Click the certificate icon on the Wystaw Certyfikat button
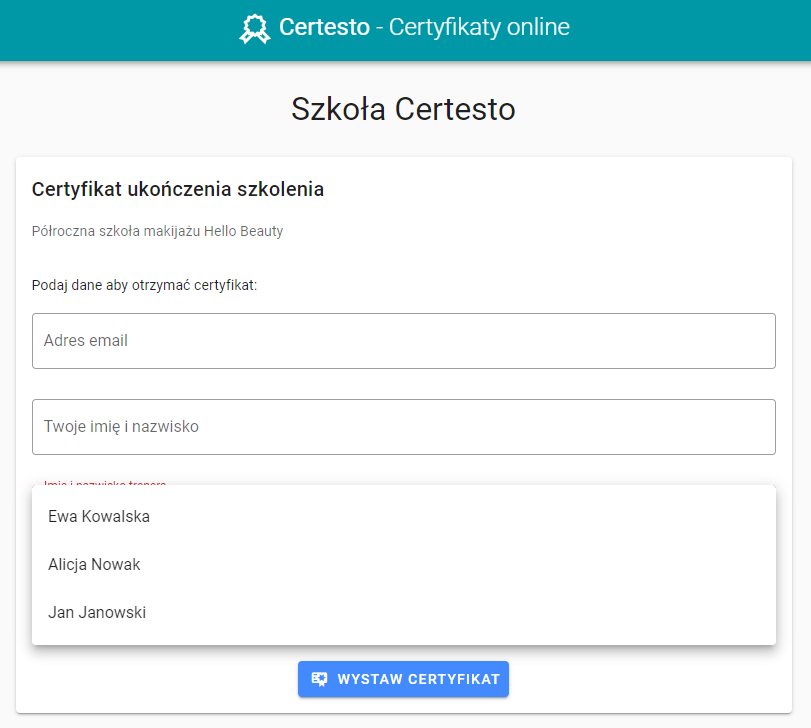This screenshot has height=728, width=811. pyautogui.click(x=319, y=679)
